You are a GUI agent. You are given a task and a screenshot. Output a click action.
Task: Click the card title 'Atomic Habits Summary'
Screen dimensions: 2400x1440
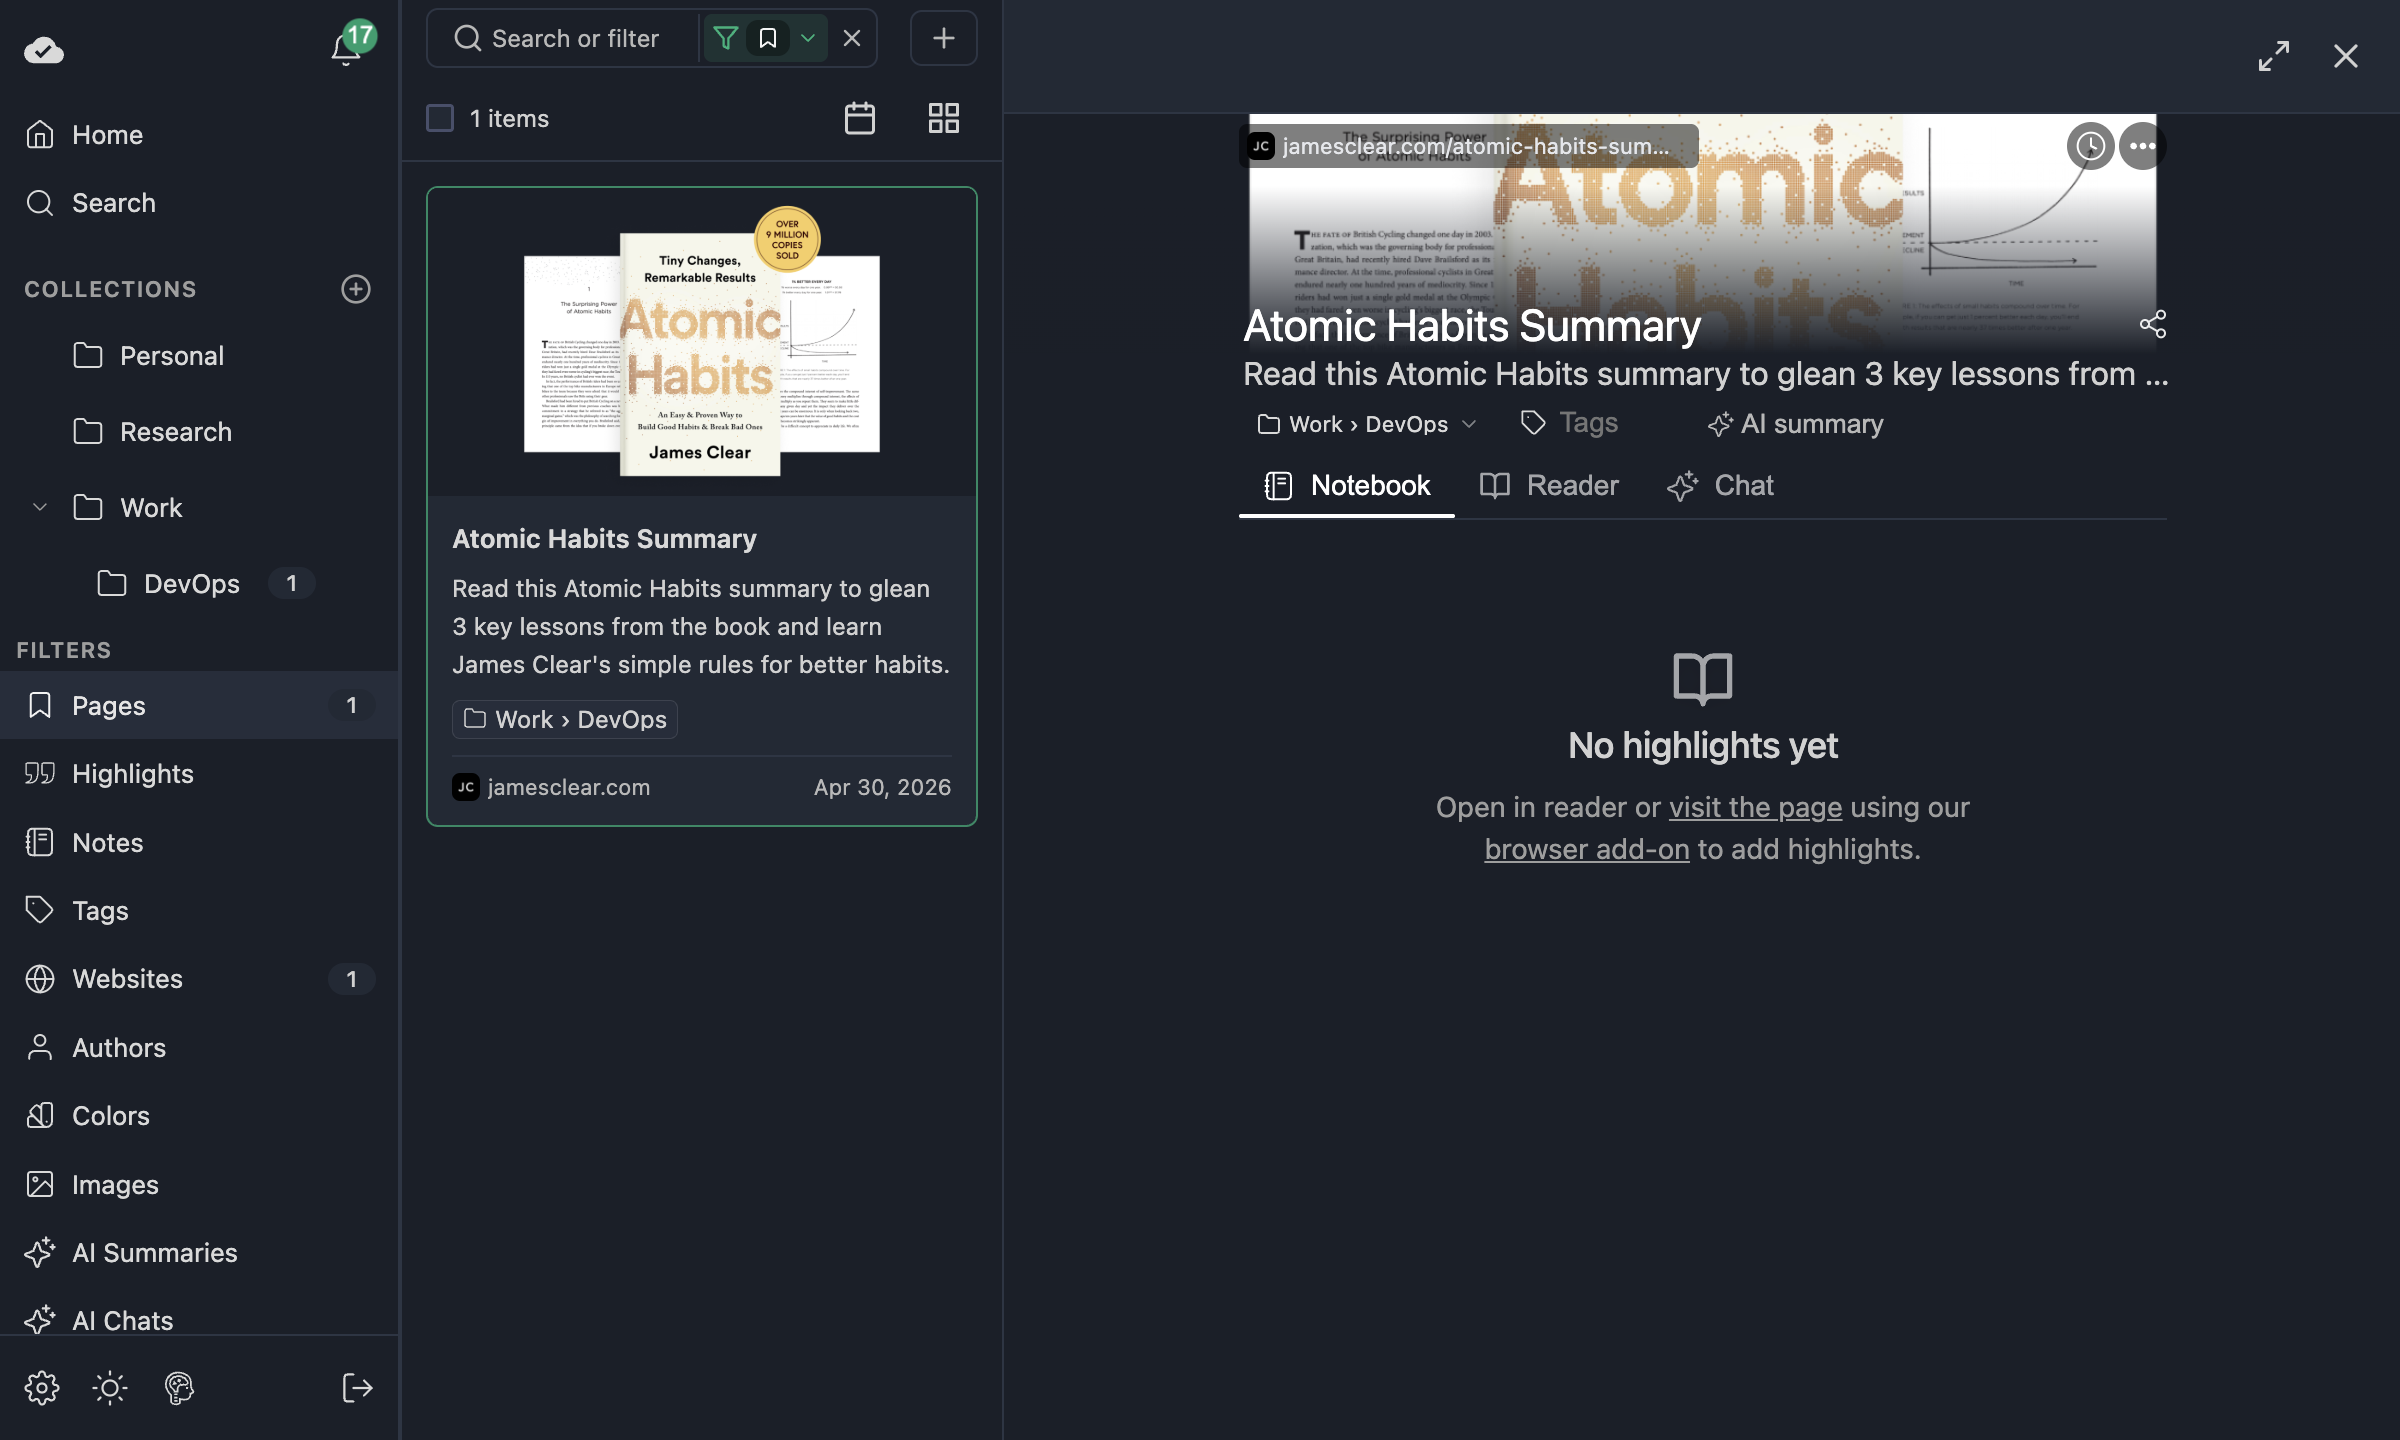pos(604,539)
